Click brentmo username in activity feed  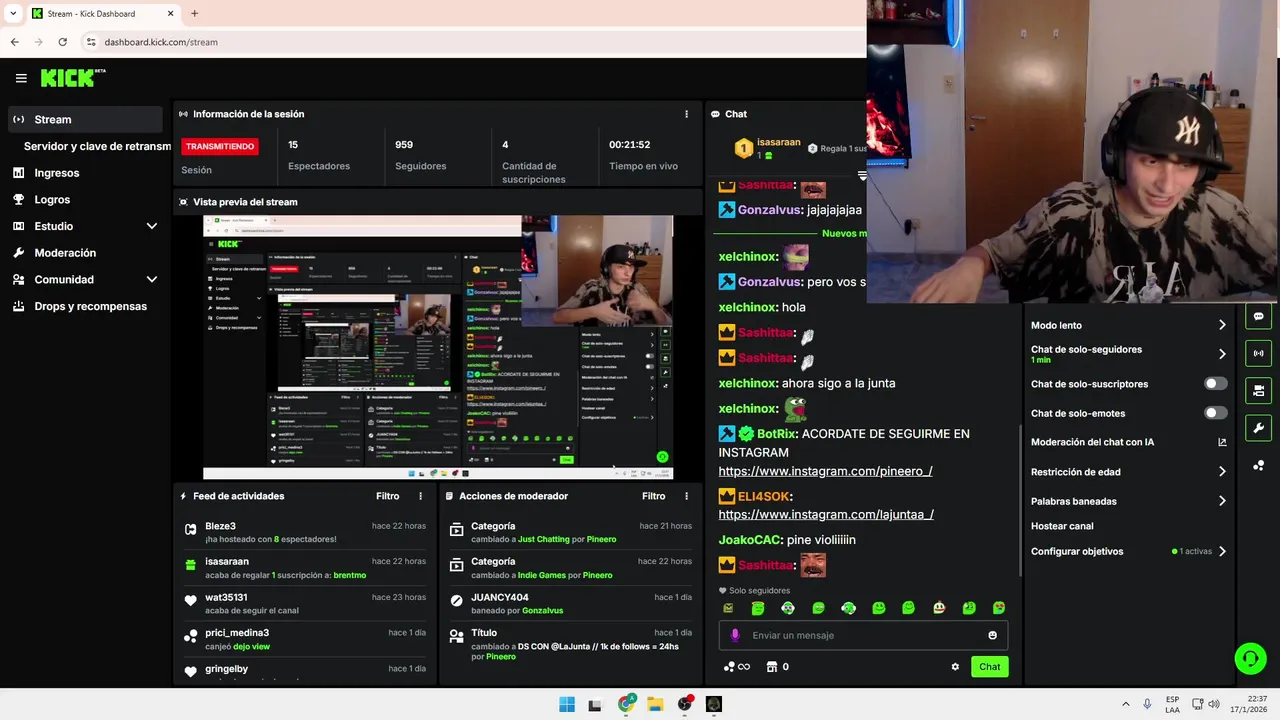(350, 575)
